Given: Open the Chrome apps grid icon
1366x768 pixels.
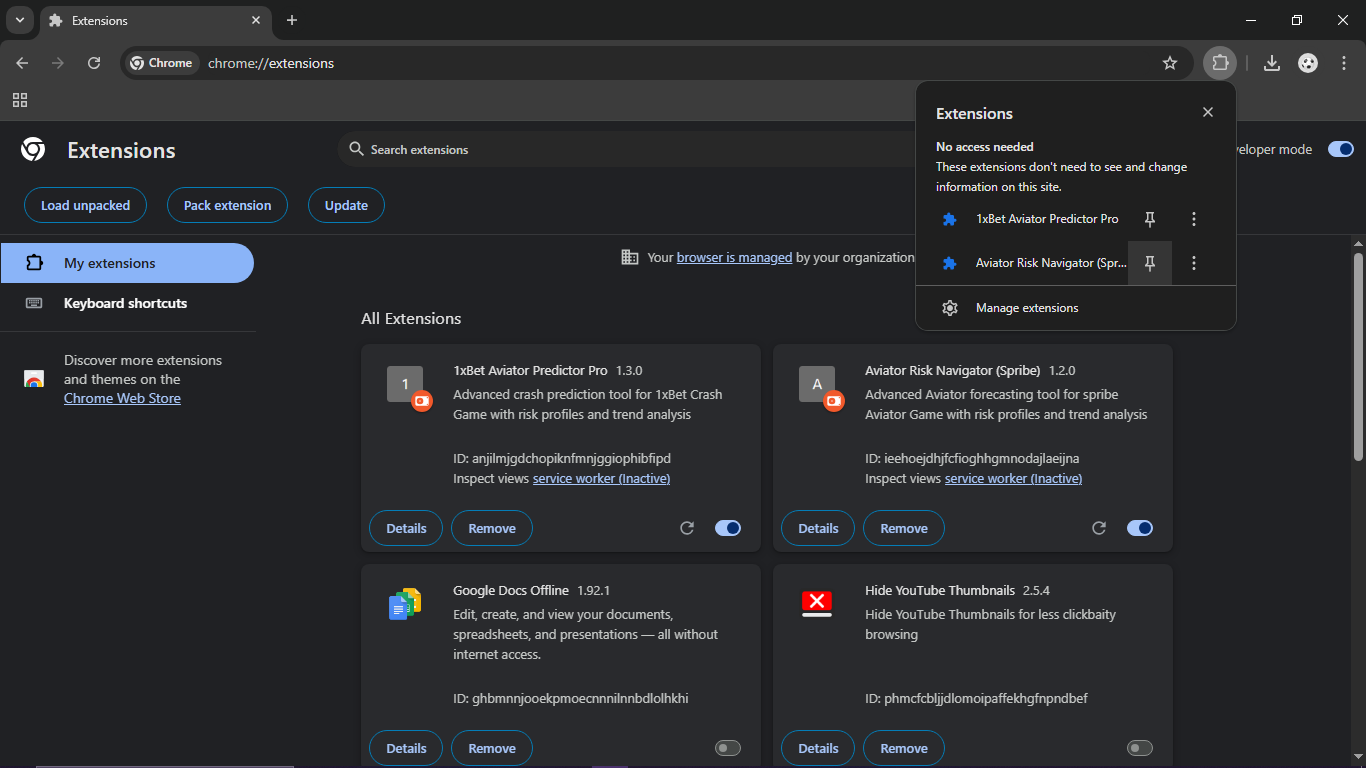Looking at the screenshot, I should [x=20, y=100].
